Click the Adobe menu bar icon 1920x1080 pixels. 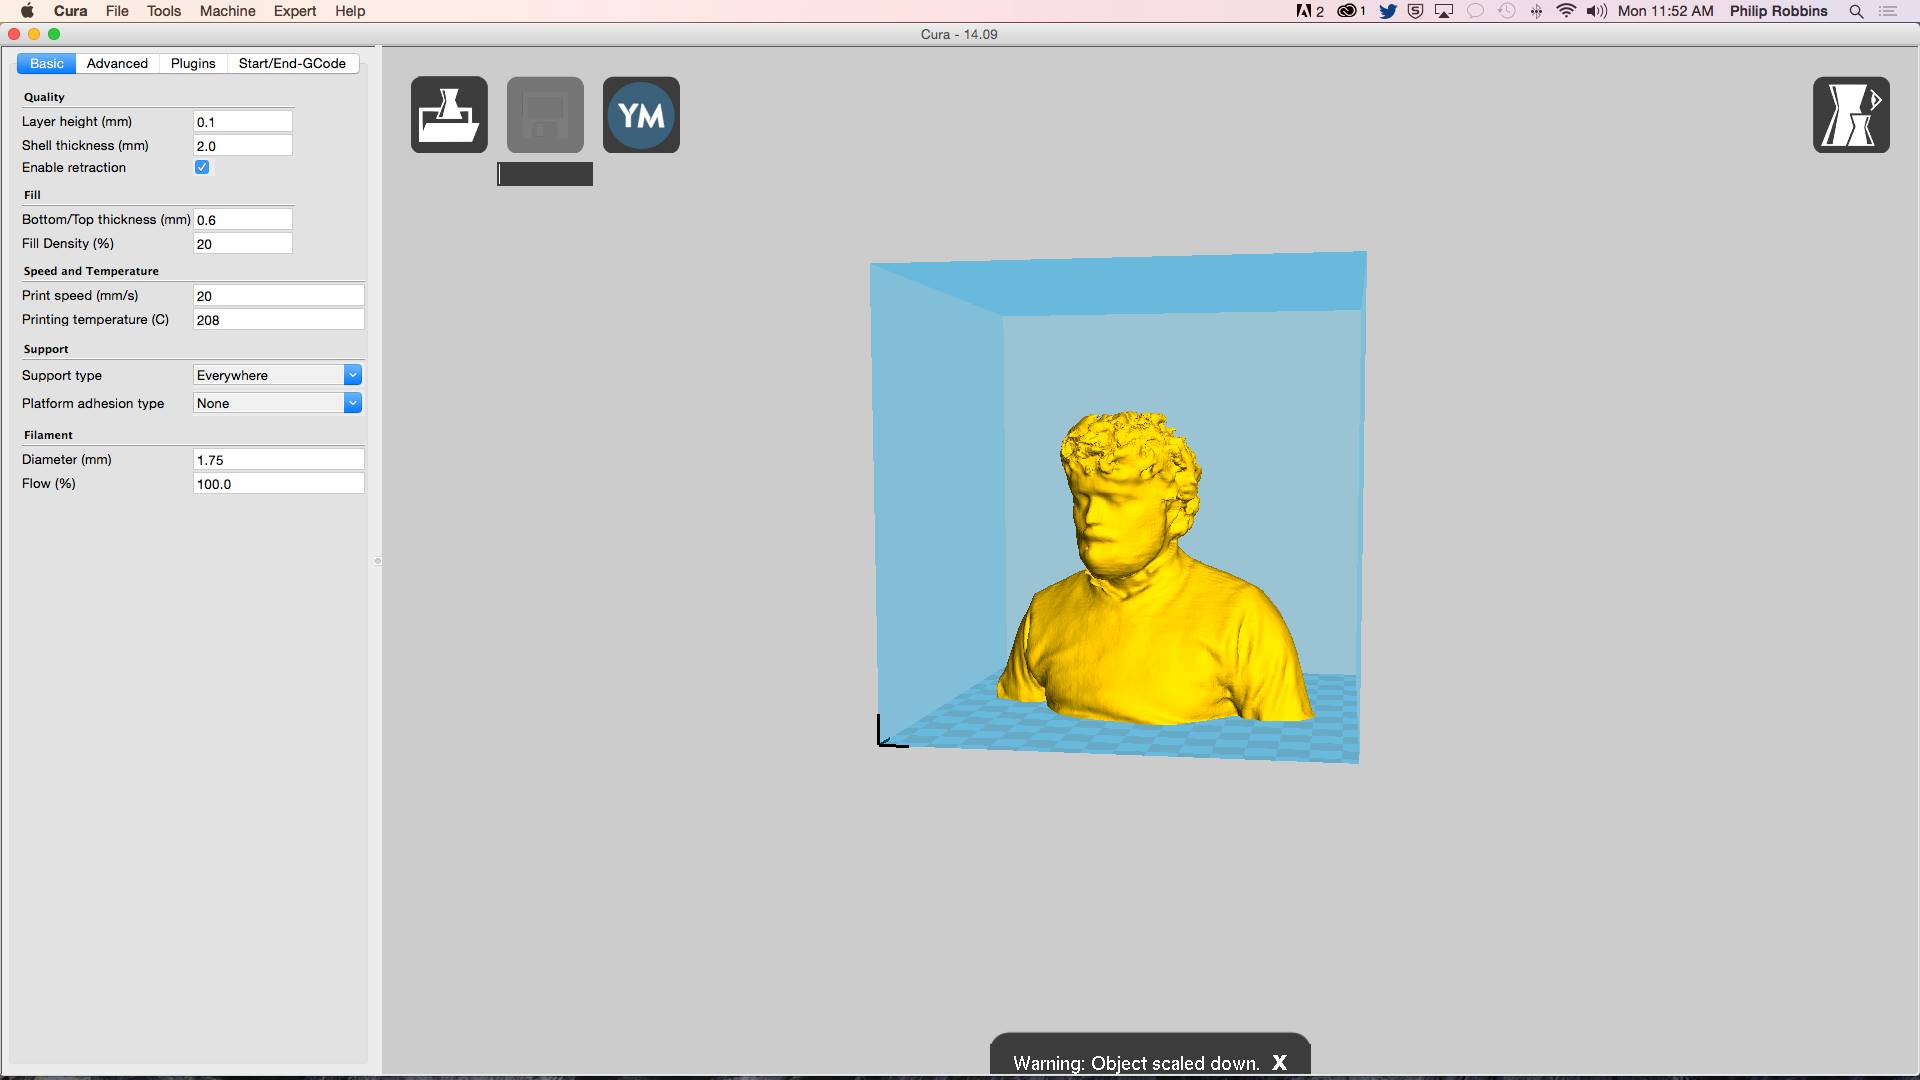coord(1310,11)
